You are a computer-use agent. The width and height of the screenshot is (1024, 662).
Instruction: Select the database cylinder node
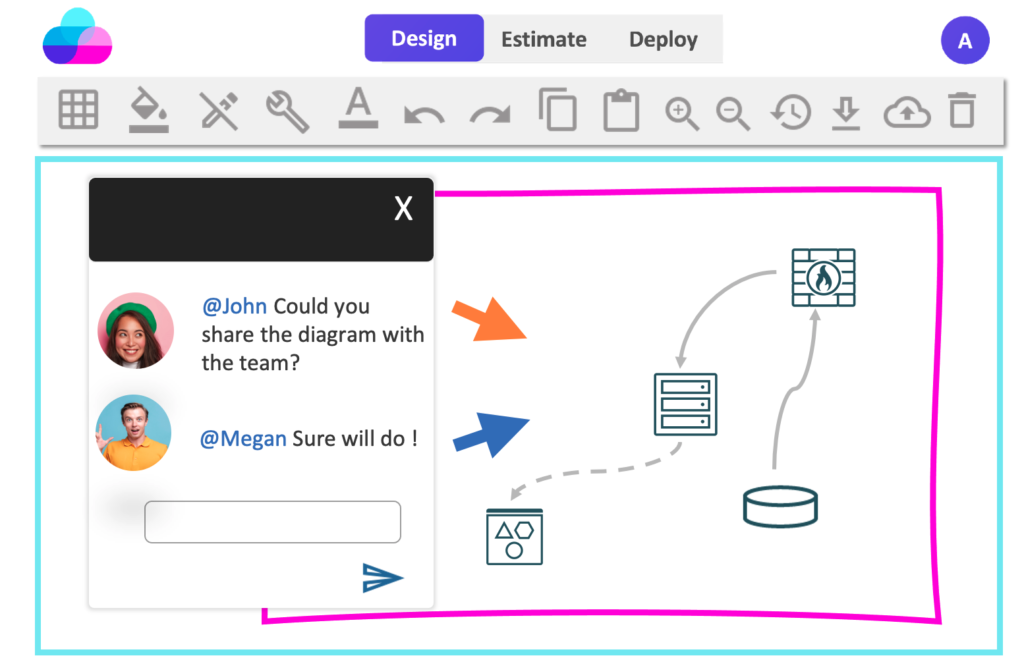coord(780,507)
